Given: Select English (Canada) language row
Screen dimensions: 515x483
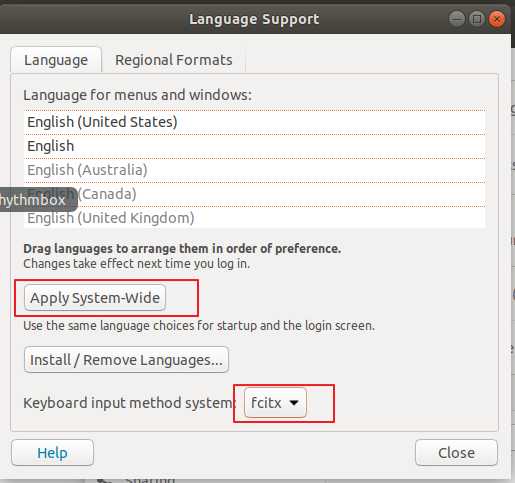Looking at the screenshot, I should coord(255,194).
